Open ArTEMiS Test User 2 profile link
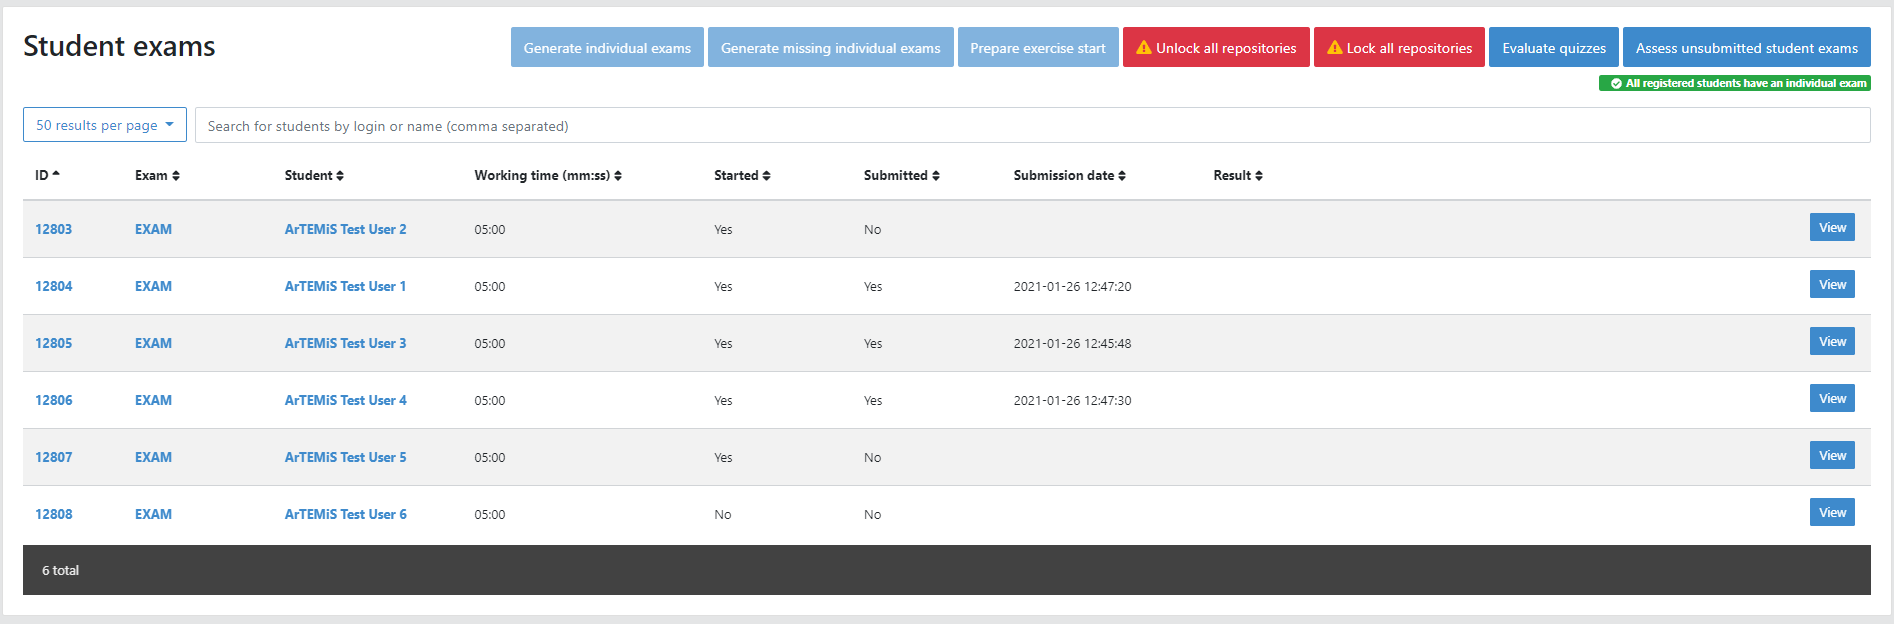Image resolution: width=1894 pixels, height=624 pixels. (x=345, y=229)
